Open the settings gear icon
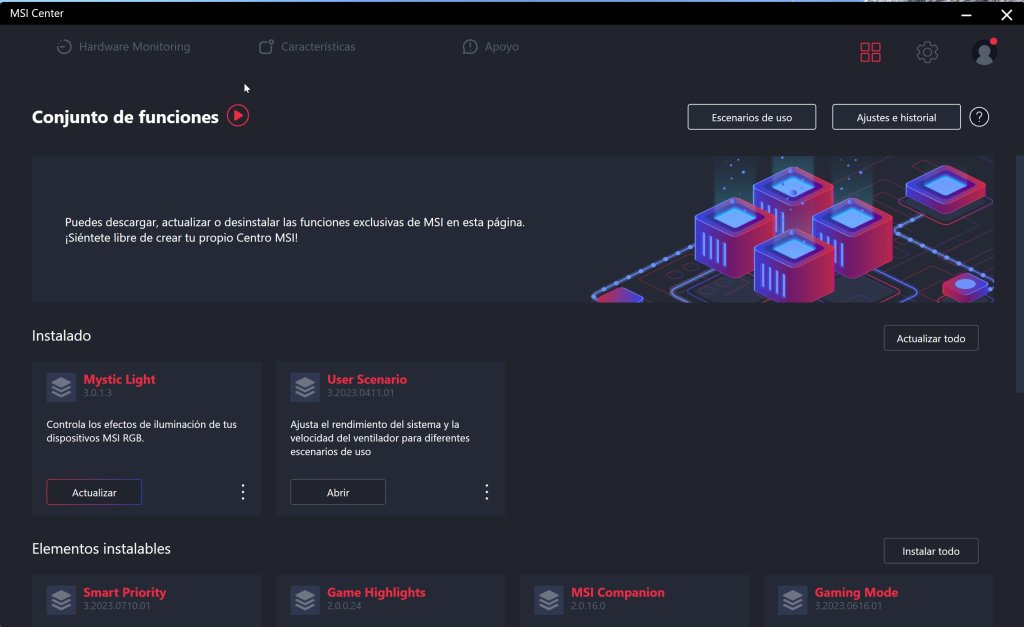This screenshot has width=1024, height=627. coord(927,52)
